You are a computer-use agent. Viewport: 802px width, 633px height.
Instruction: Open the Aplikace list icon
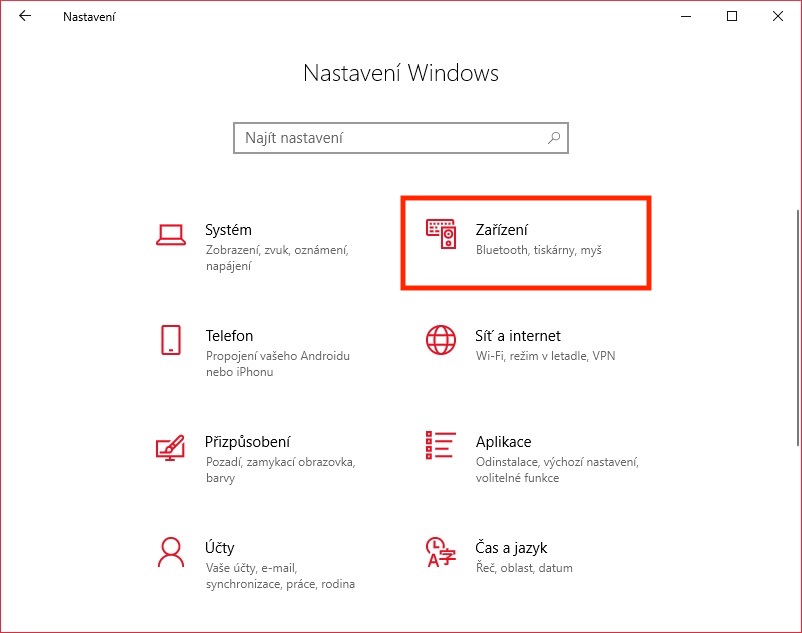pyautogui.click(x=441, y=446)
